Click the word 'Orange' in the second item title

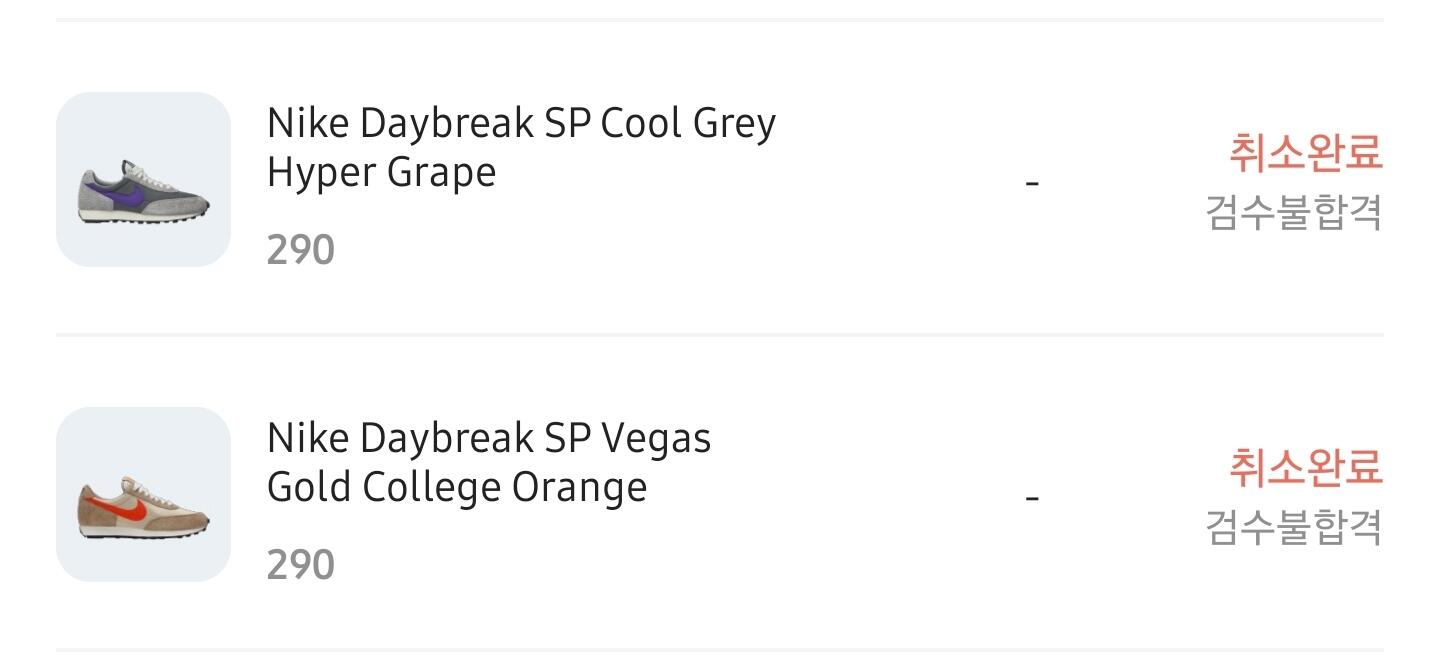(579, 488)
